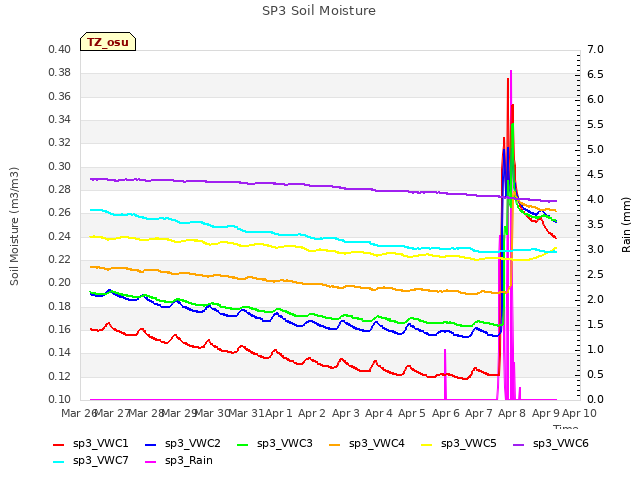Click the 0.10 left axis value
The image size is (640, 480).
[60, 399]
